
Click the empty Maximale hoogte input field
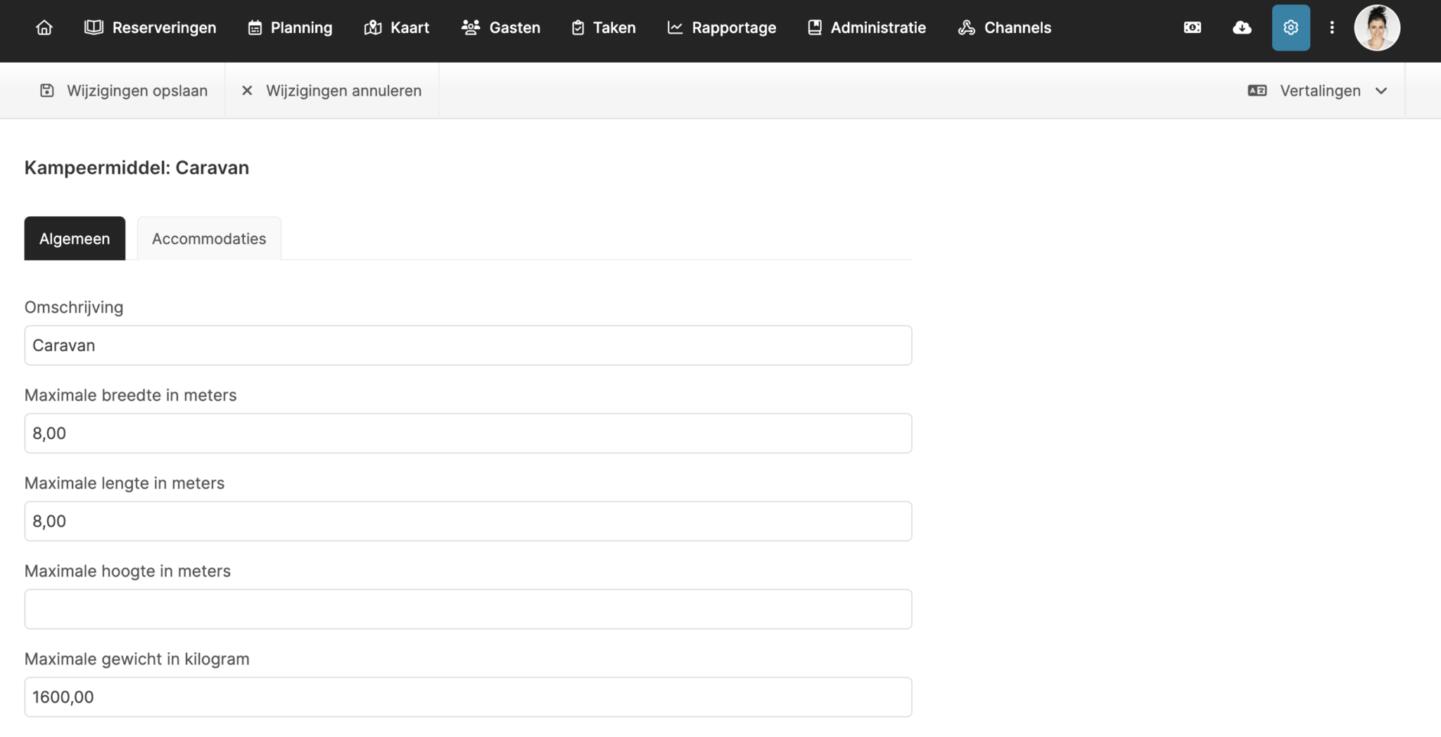pos(468,609)
